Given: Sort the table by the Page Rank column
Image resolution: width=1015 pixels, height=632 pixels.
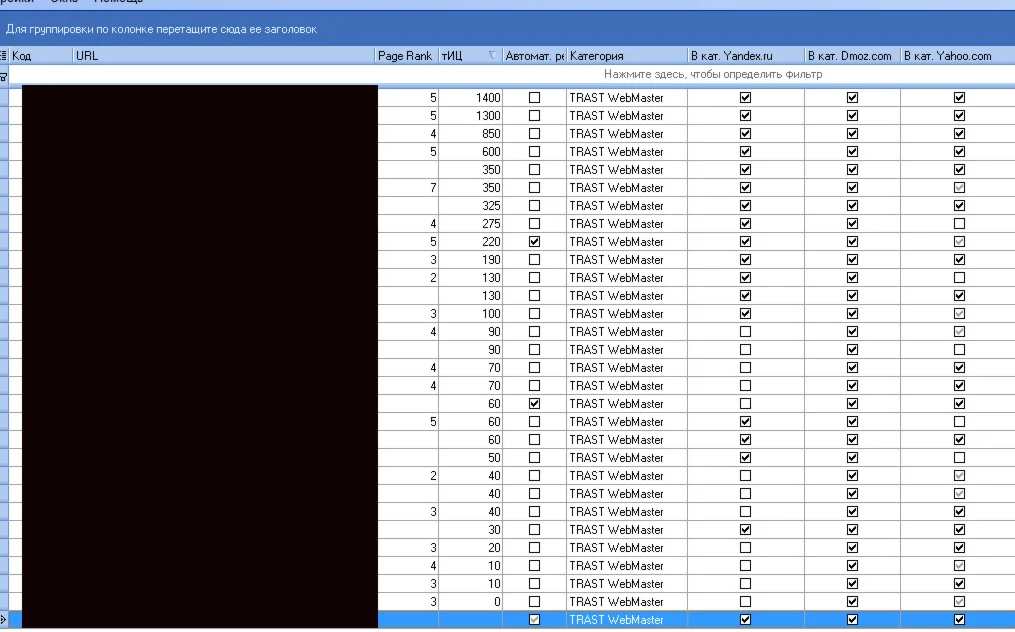Looking at the screenshot, I should (404, 56).
